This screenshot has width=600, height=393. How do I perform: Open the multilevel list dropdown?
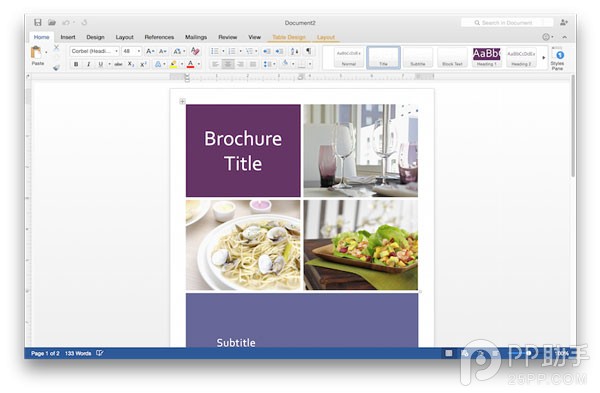coord(256,51)
